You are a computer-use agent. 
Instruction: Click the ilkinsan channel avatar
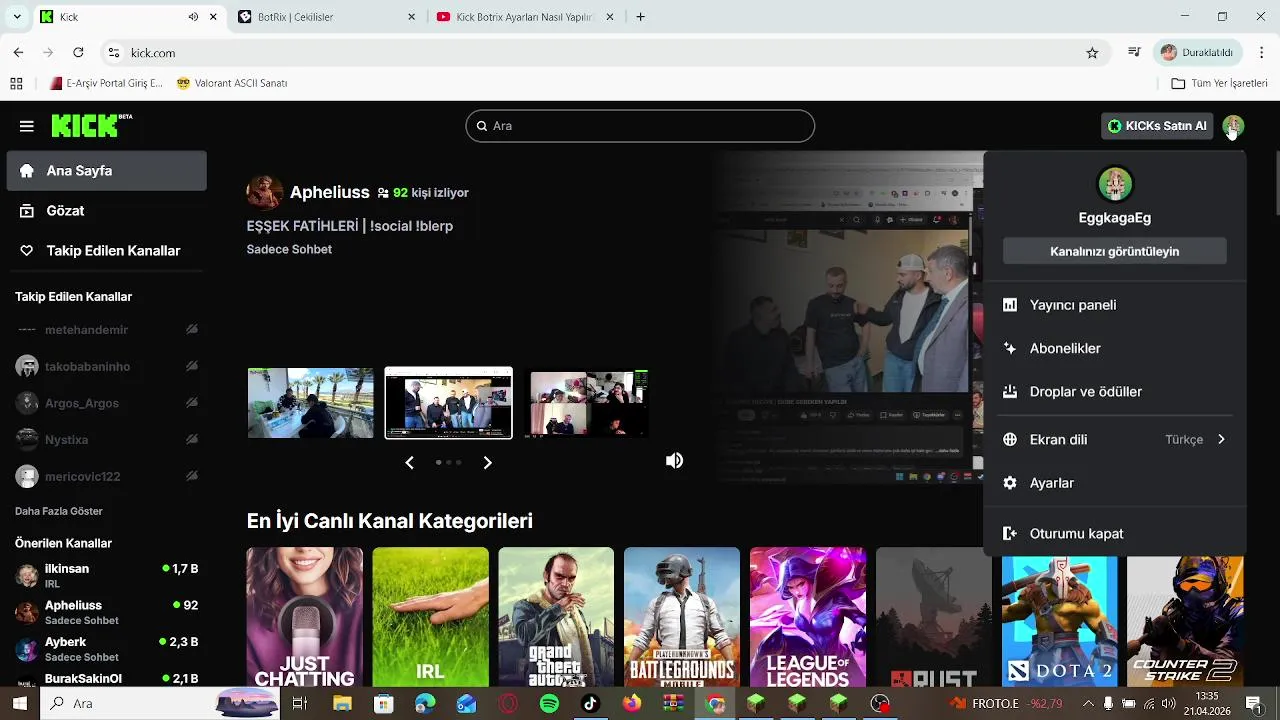click(27, 576)
